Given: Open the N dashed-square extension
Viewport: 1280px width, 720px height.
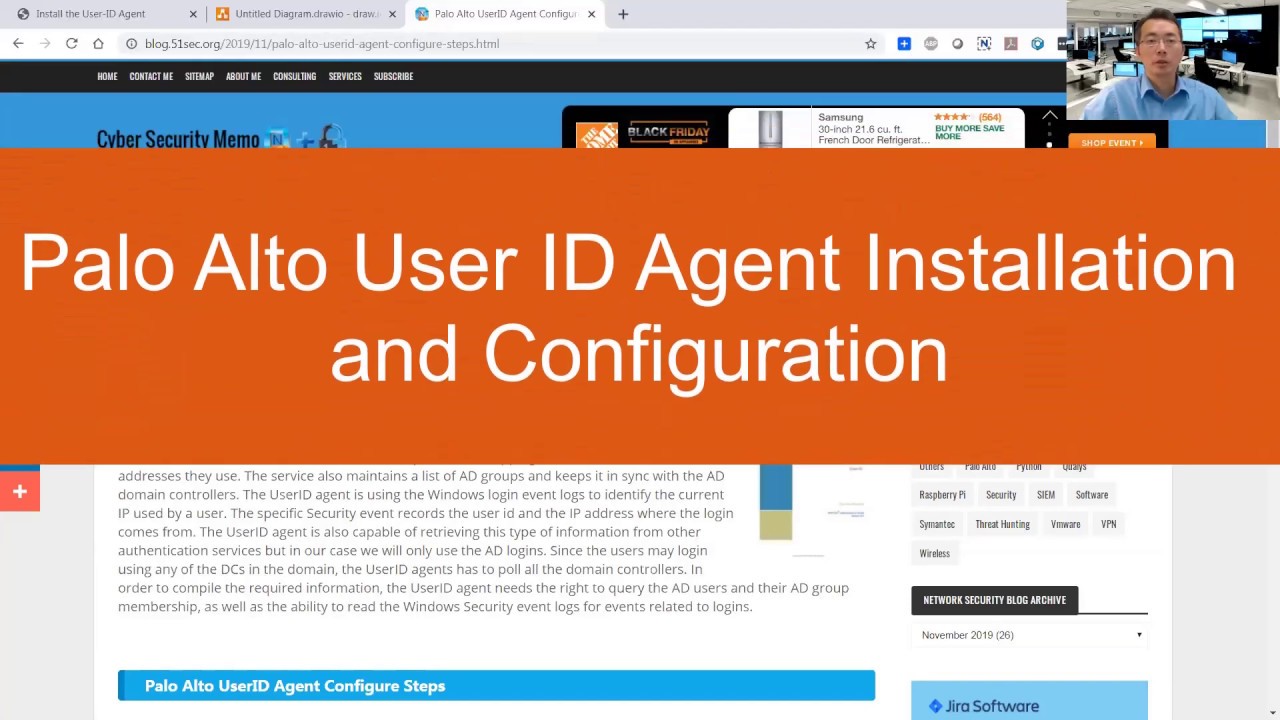Looking at the screenshot, I should pyautogui.click(x=984, y=44).
